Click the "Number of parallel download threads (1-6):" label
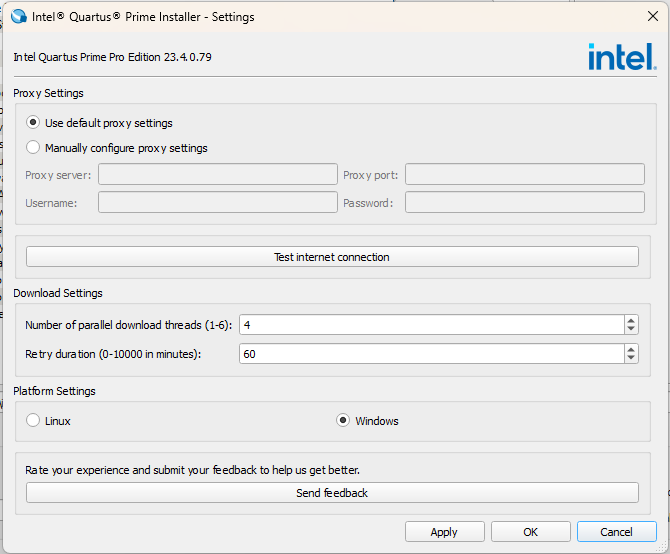Viewport: 670px width, 554px height. pyautogui.click(x=129, y=325)
